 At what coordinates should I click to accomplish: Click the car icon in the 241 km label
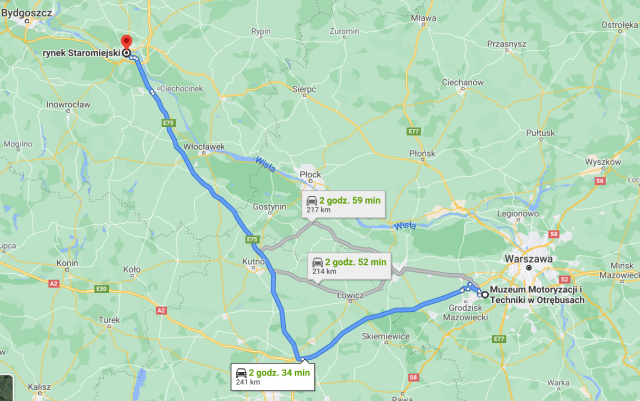coord(241,373)
